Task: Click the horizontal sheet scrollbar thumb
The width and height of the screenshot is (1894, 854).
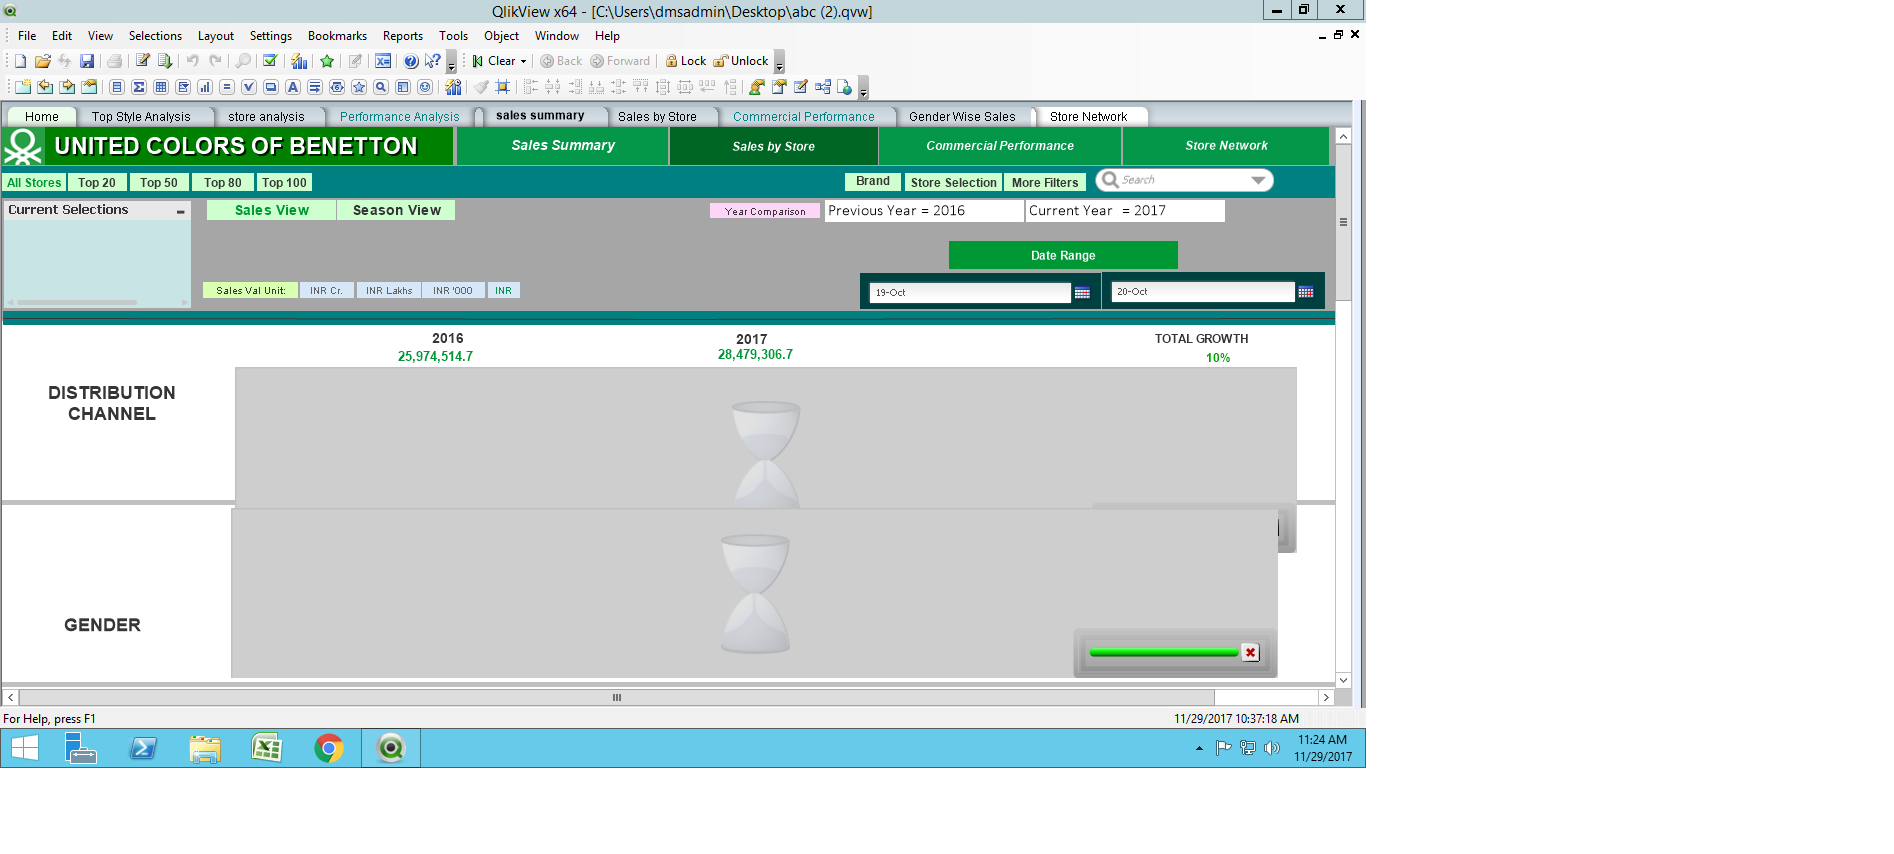Action: pos(617,697)
